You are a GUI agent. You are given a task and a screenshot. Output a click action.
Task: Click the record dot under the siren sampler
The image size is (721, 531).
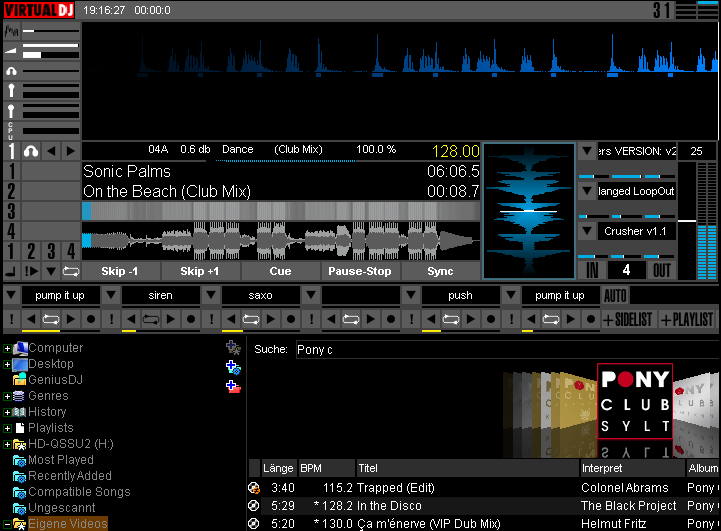click(190, 319)
